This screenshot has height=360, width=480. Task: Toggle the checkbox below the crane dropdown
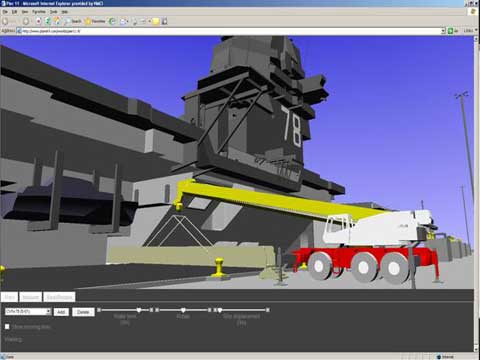[x=7, y=327]
